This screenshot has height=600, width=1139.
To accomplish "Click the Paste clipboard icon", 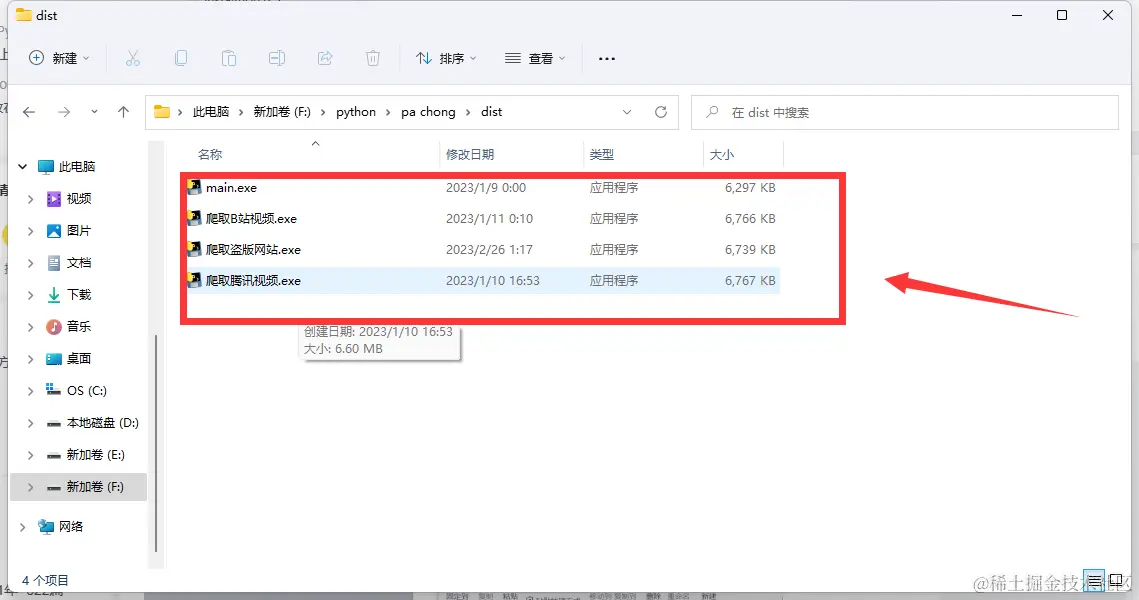I will tap(229, 58).
